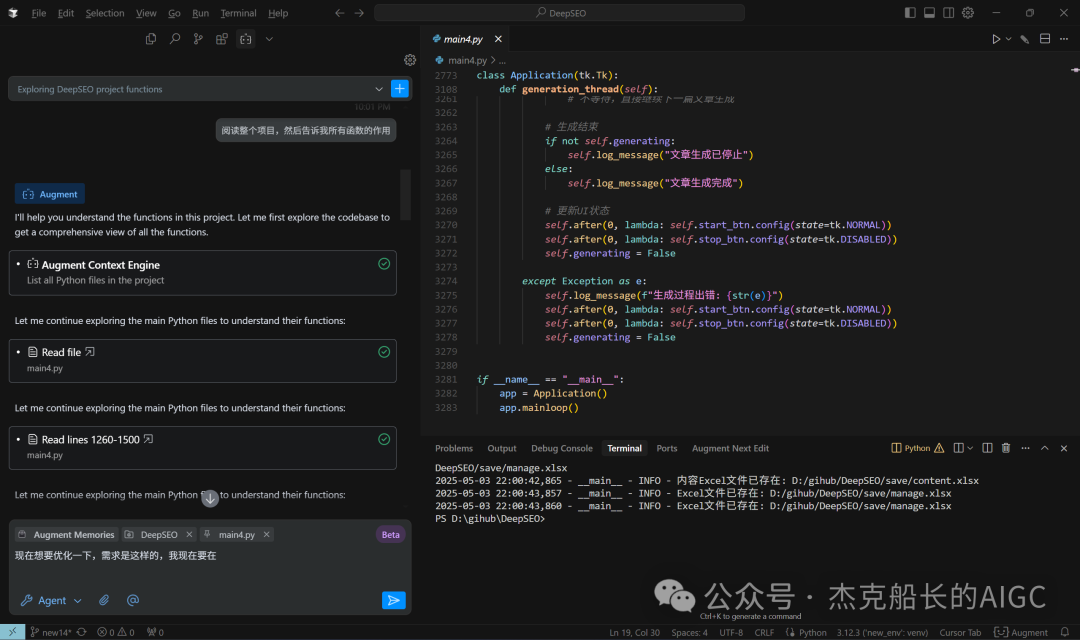Image resolution: width=1080 pixels, height=640 pixels.
Task: Open the Extensions view icon
Action: (222, 39)
